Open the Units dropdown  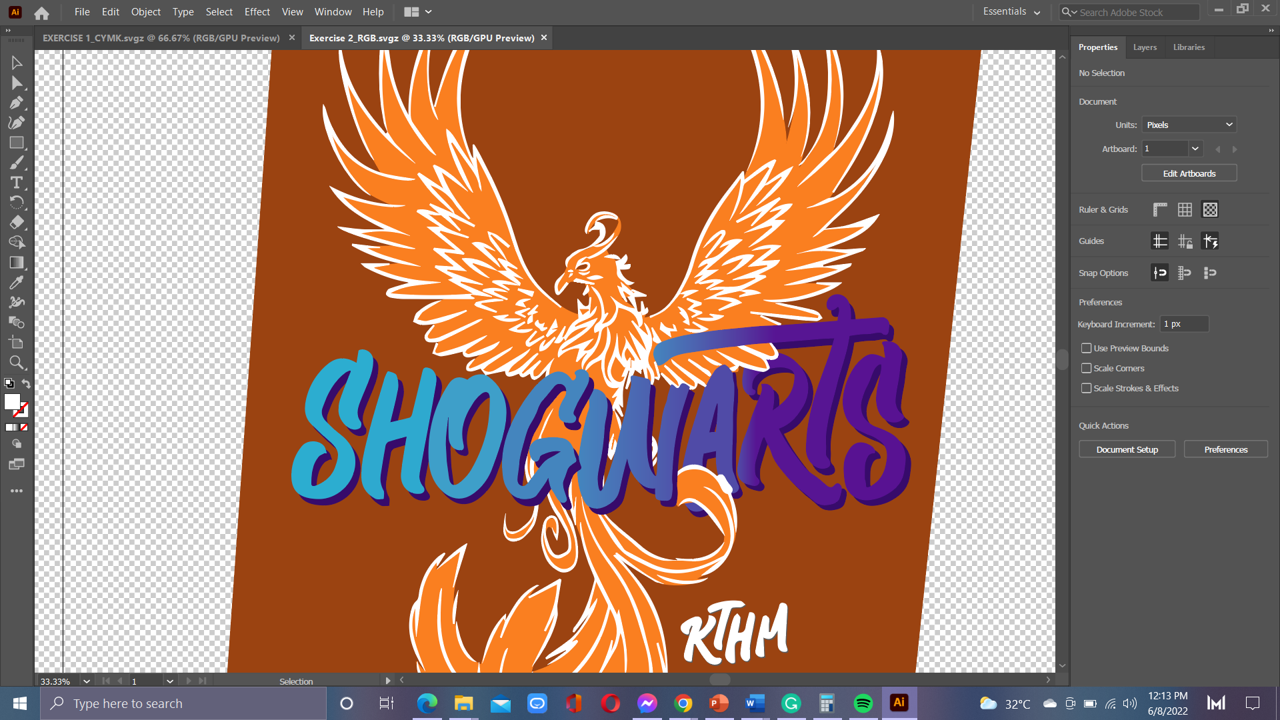[x=1189, y=125]
